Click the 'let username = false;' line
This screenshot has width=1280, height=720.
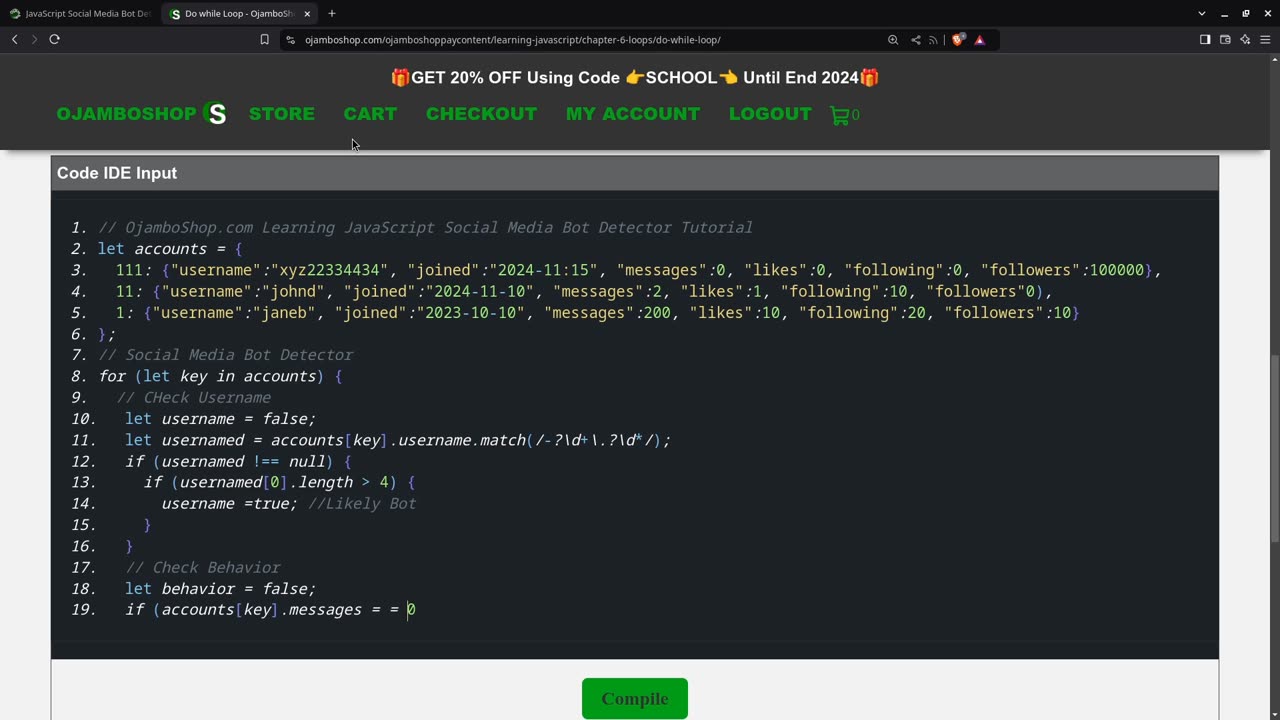[220, 418]
